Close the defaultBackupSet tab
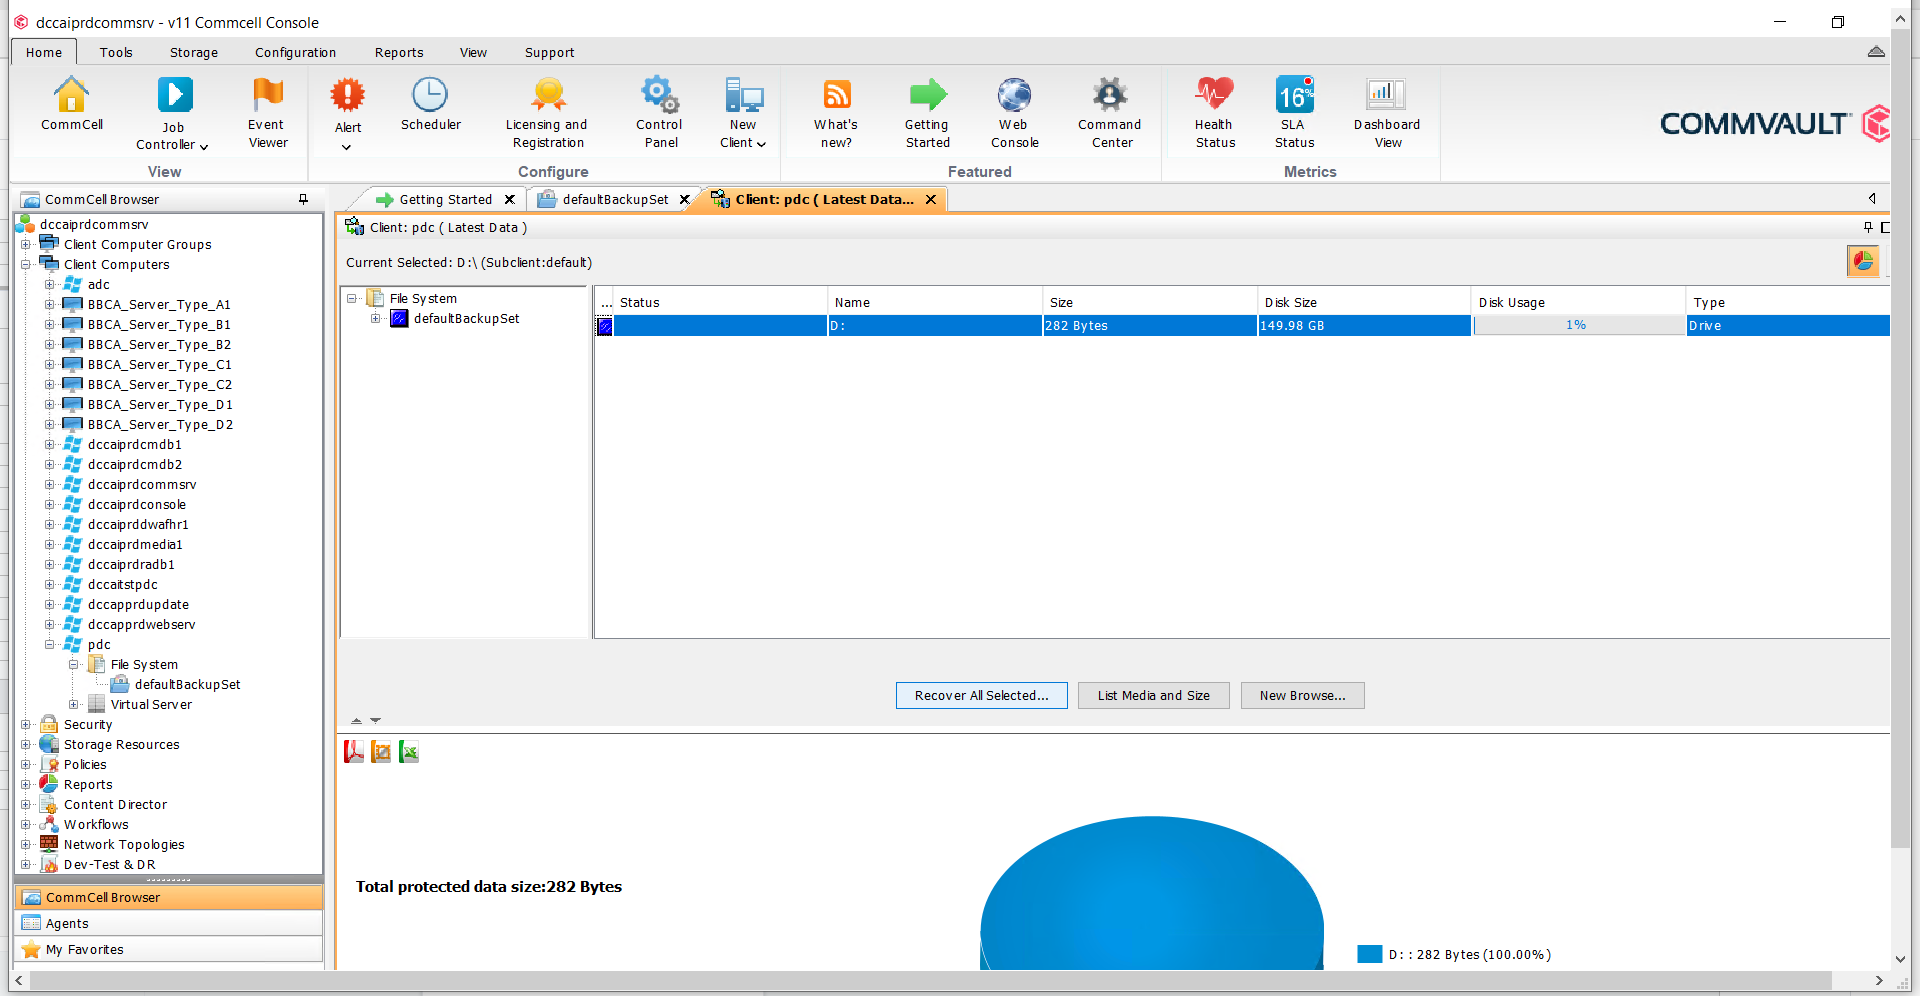Screen dimensions: 1920x996 685,199
